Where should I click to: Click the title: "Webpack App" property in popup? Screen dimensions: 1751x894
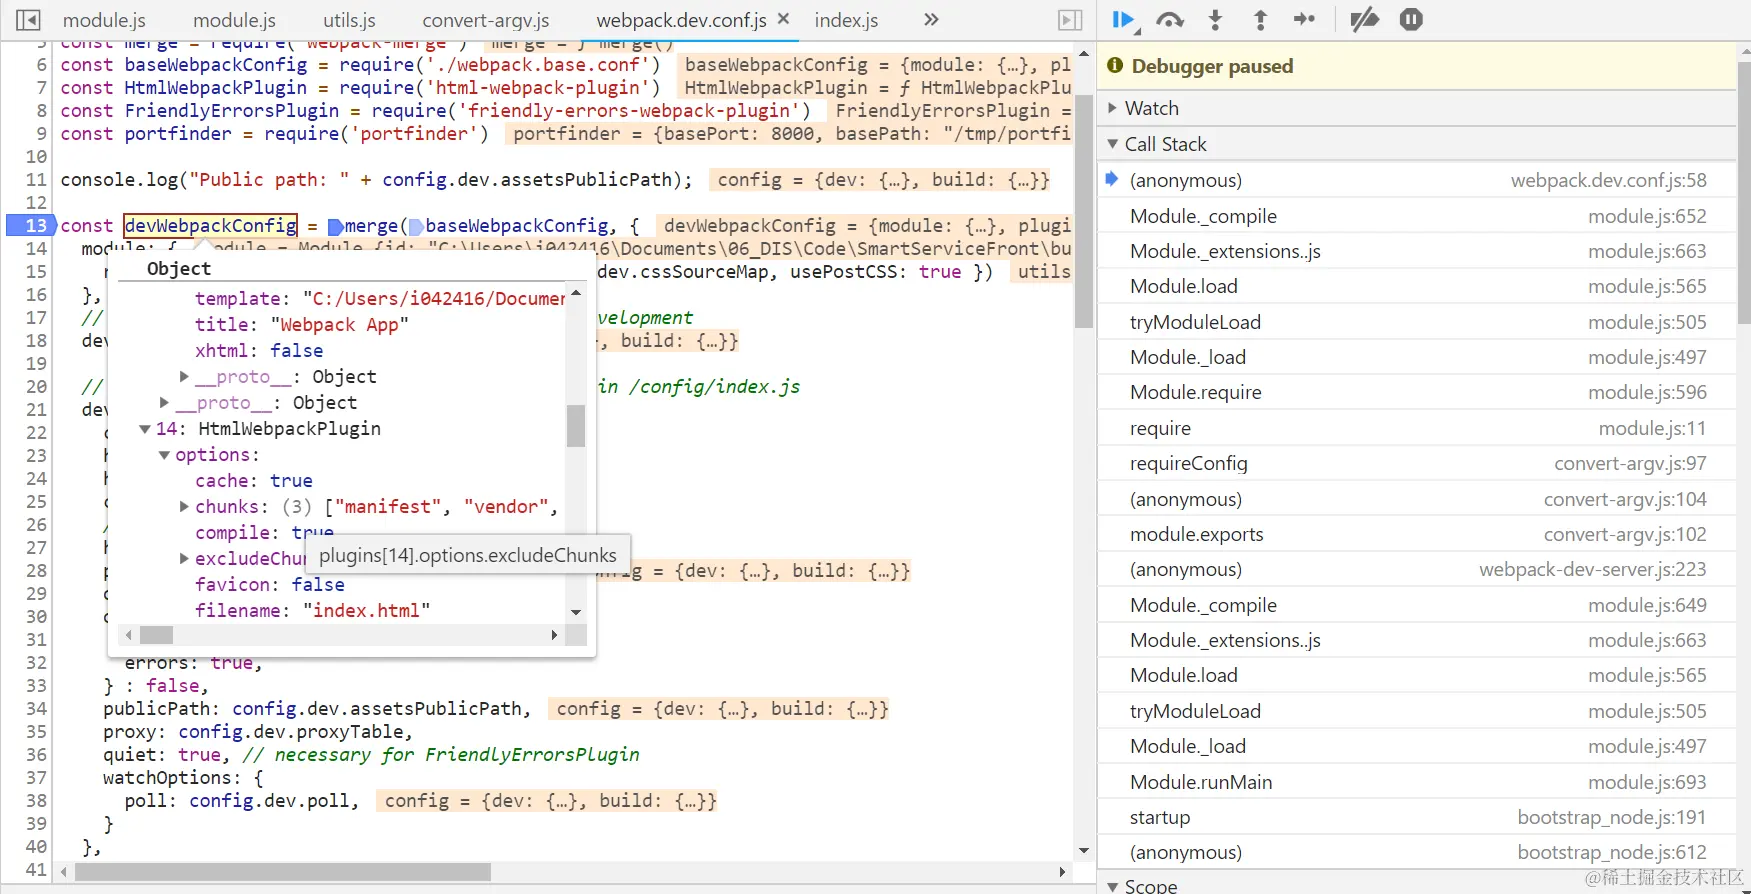click(x=301, y=325)
